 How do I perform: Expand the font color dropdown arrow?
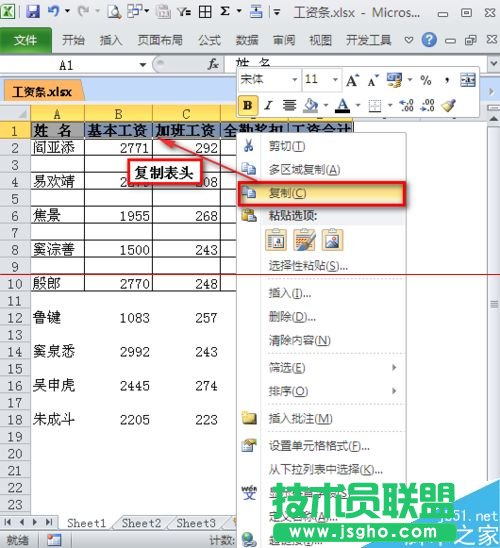pos(358,105)
